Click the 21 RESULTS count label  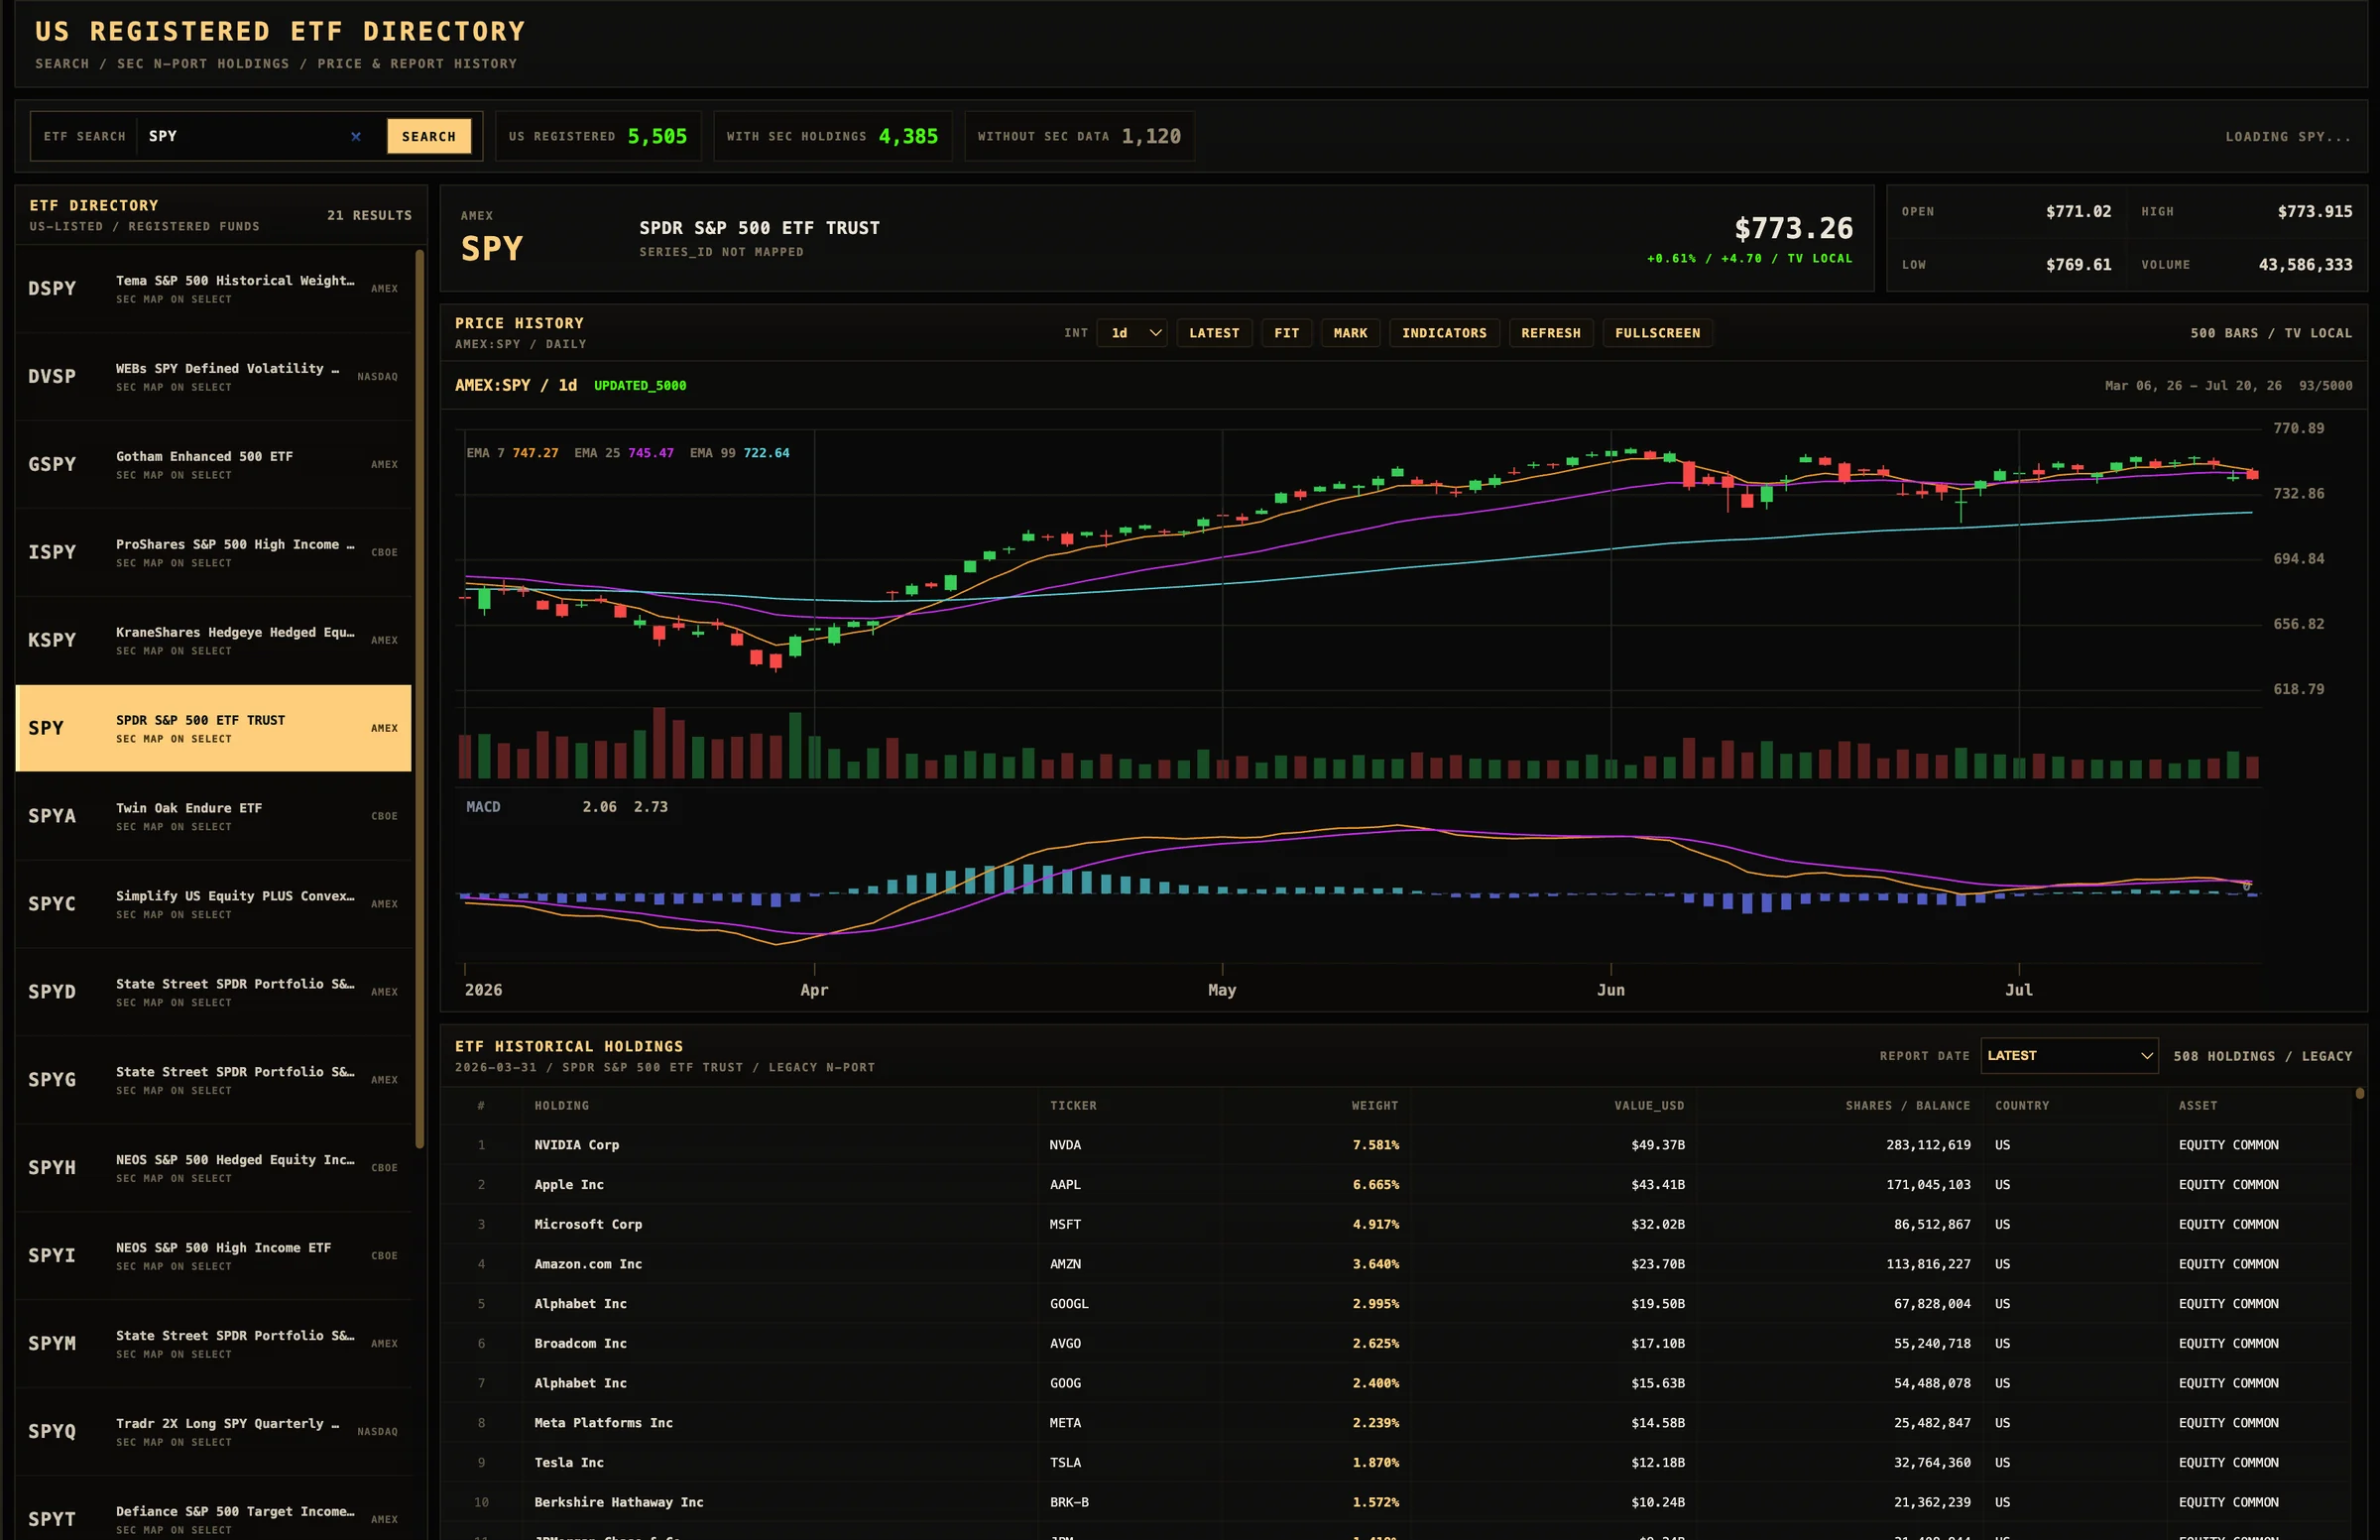(369, 216)
